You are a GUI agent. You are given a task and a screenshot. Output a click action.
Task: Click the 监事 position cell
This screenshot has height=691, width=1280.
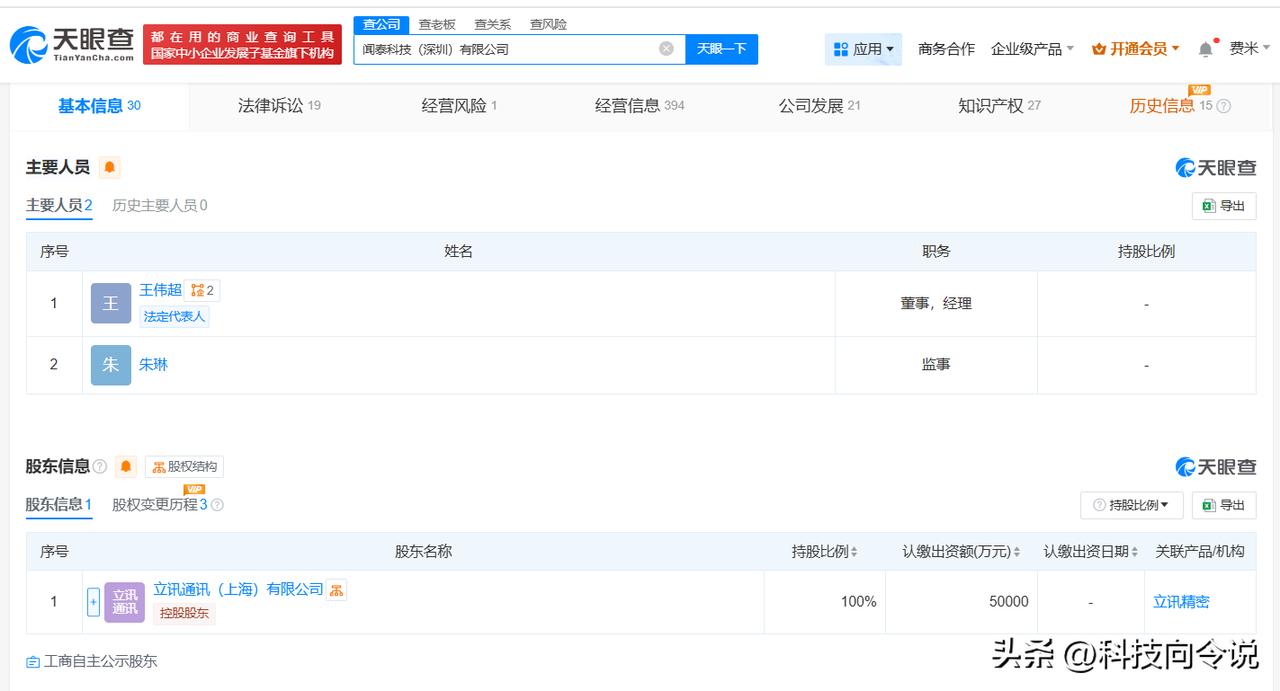pyautogui.click(x=936, y=365)
